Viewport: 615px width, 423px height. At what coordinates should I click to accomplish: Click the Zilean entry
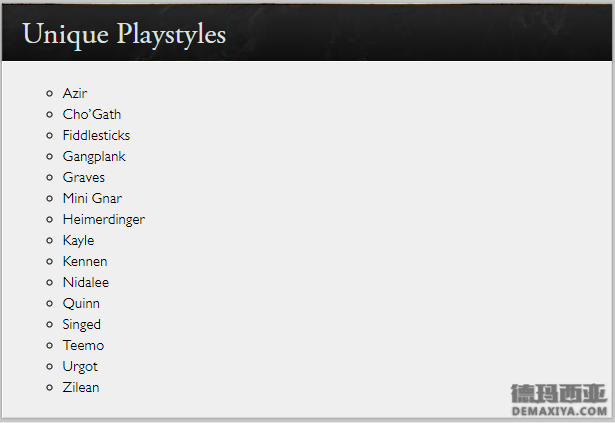81,387
